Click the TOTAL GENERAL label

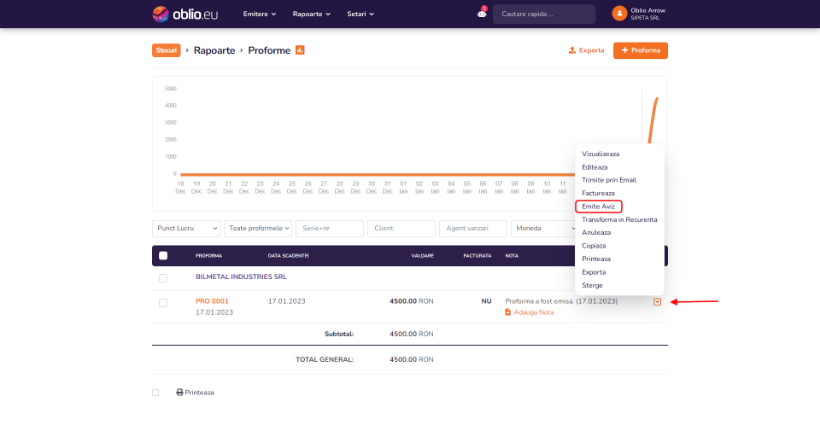324,360
